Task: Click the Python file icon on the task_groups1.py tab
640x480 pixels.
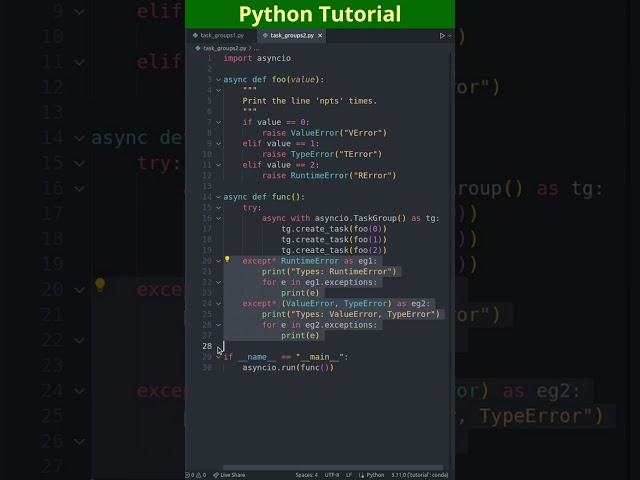Action: 195,36
